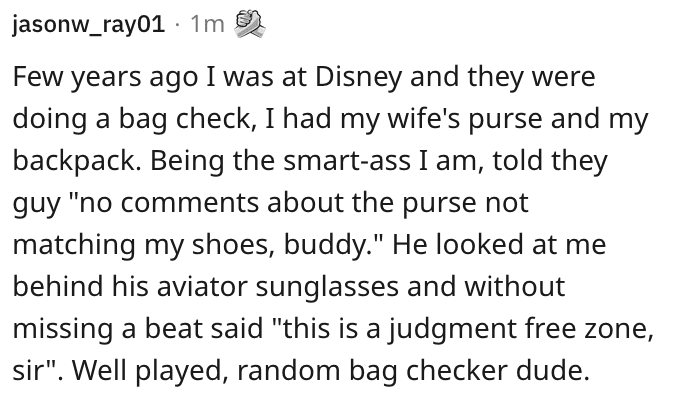Click the 1m comment timestamp
Screen dimensions: 696x400
click(x=207, y=24)
